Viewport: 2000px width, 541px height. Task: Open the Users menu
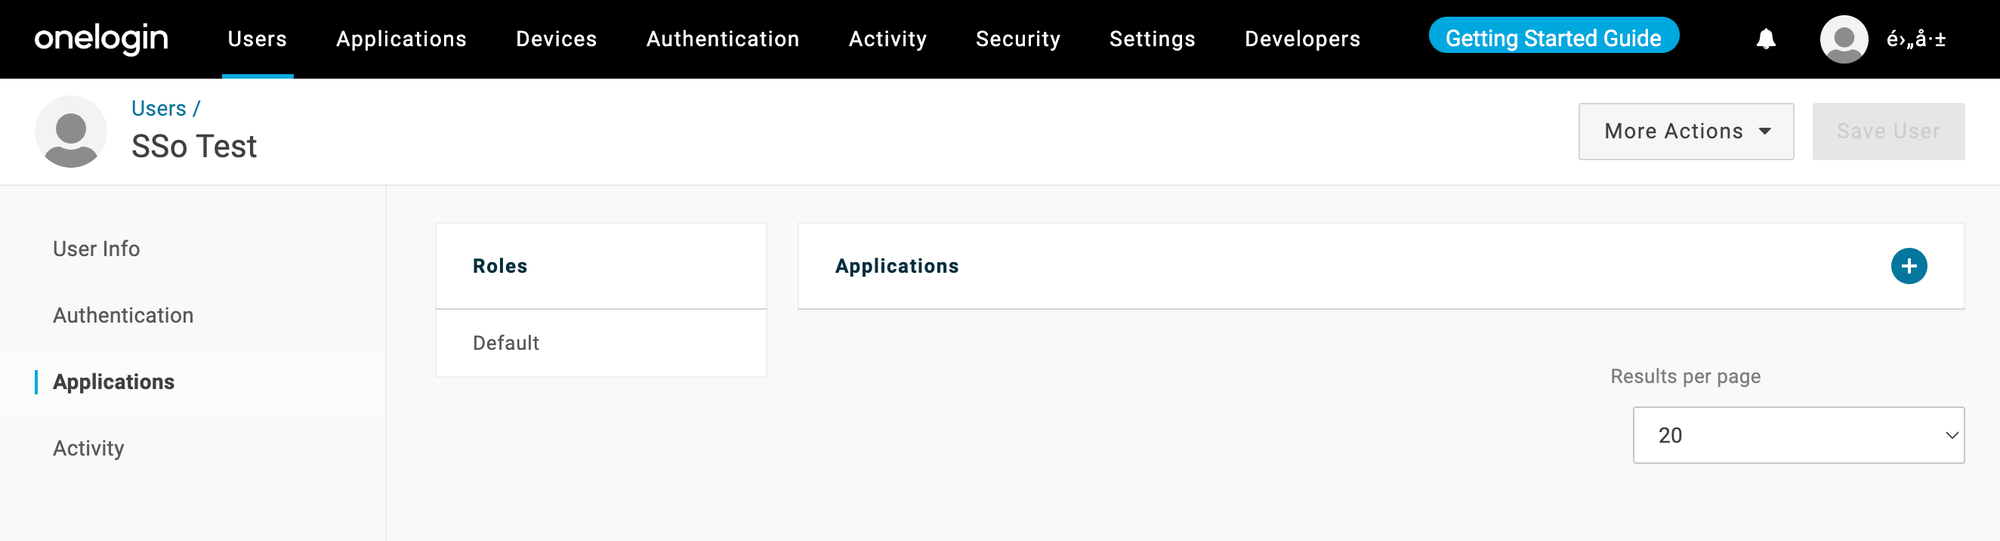click(x=257, y=39)
